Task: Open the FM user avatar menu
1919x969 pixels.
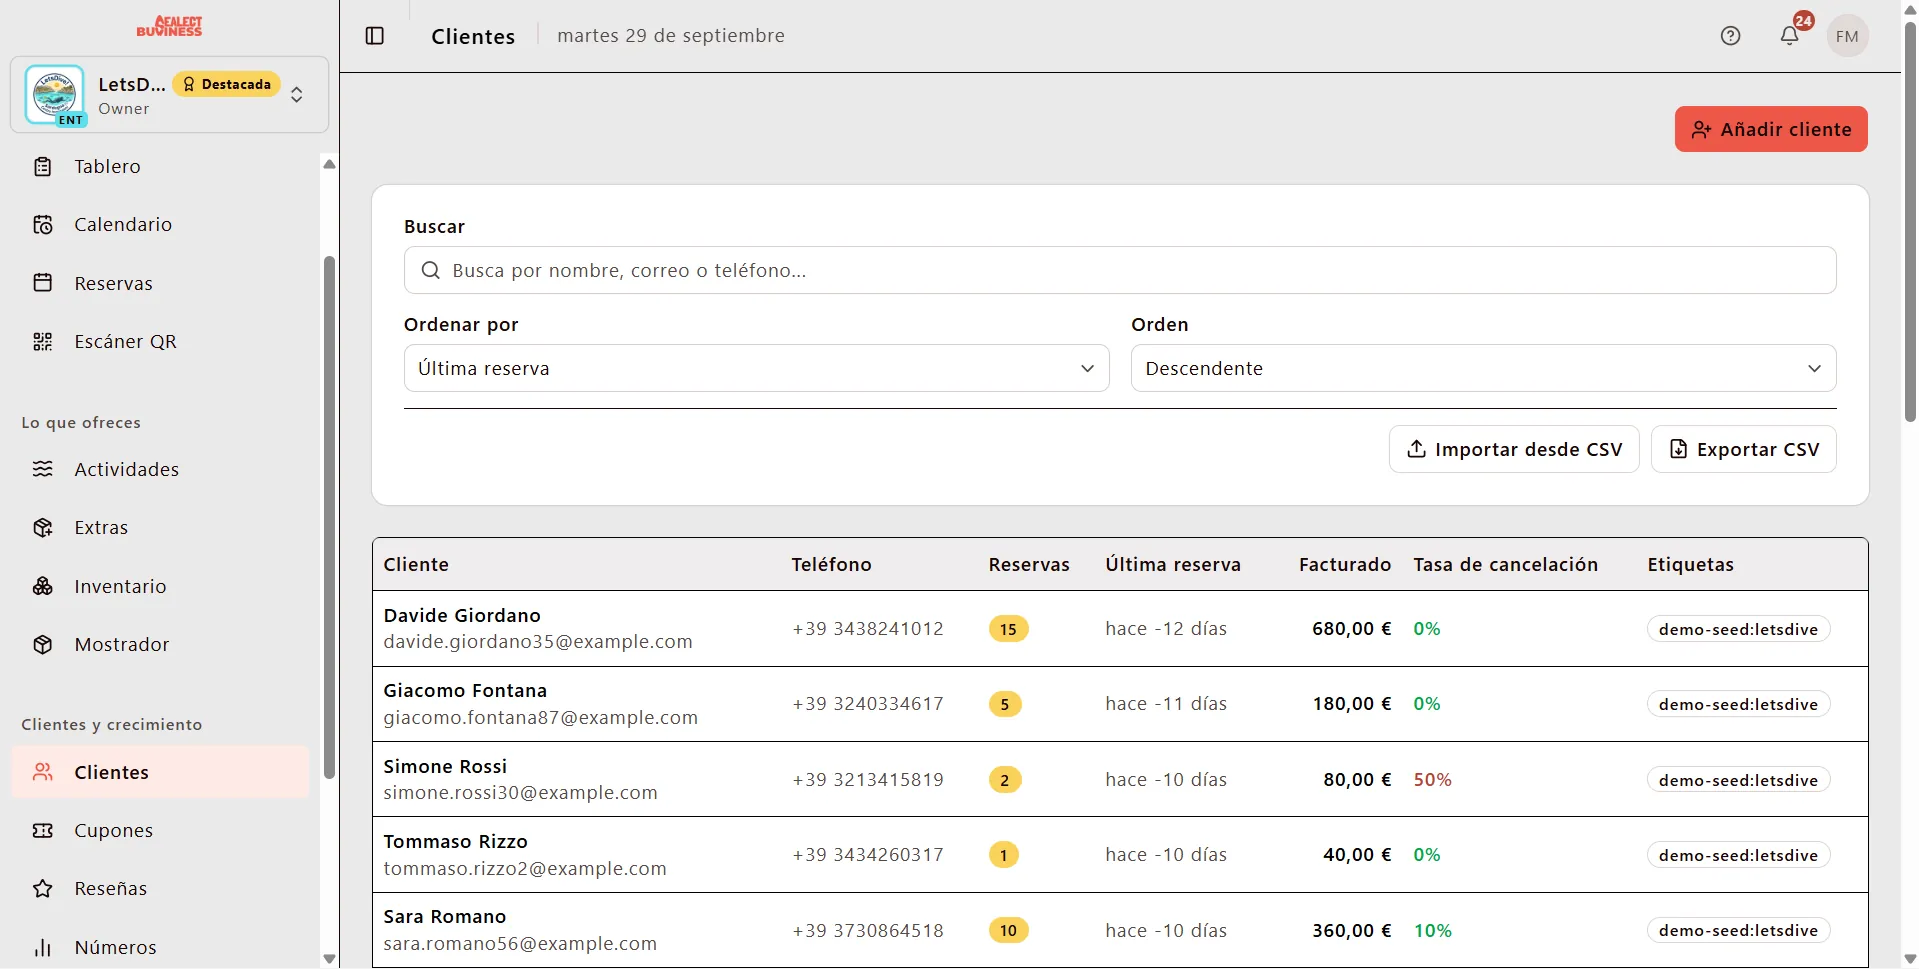Action: click(1847, 36)
